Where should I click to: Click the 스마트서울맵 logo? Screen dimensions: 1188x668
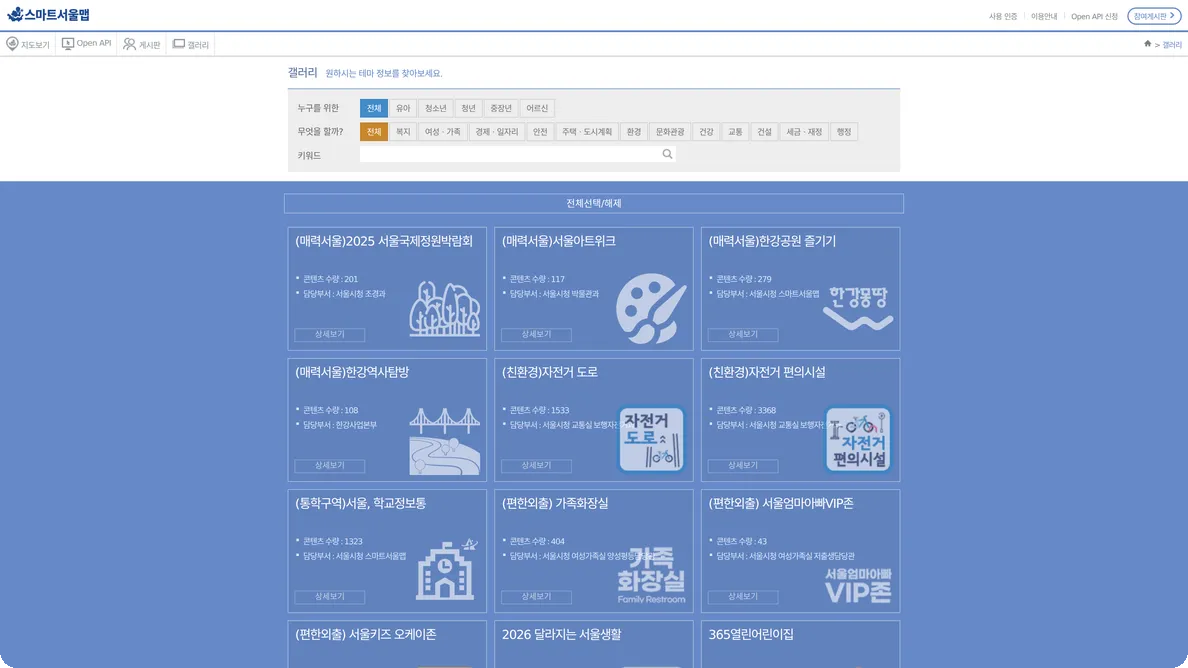tap(48, 14)
